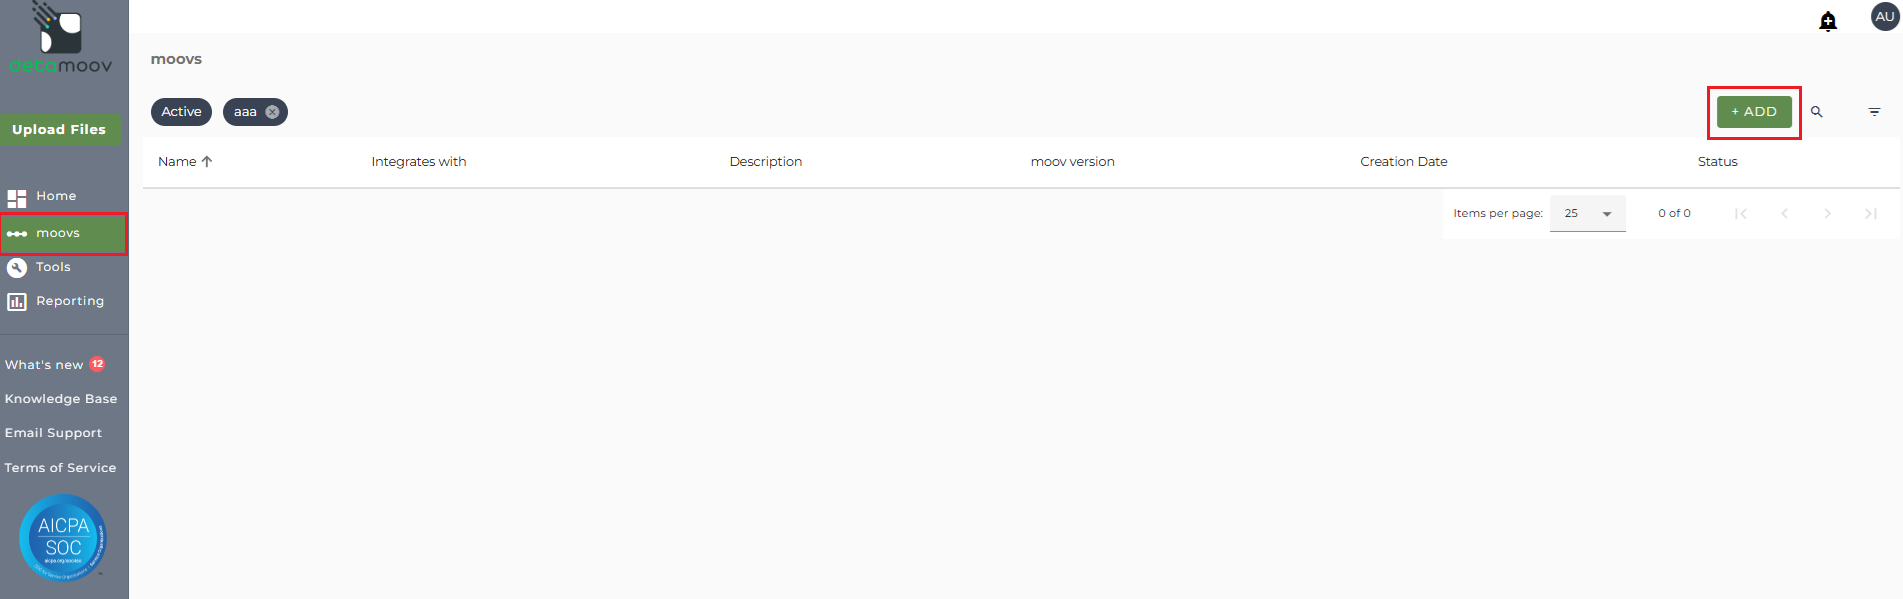Click the moovs icon in the sidebar

17,234
